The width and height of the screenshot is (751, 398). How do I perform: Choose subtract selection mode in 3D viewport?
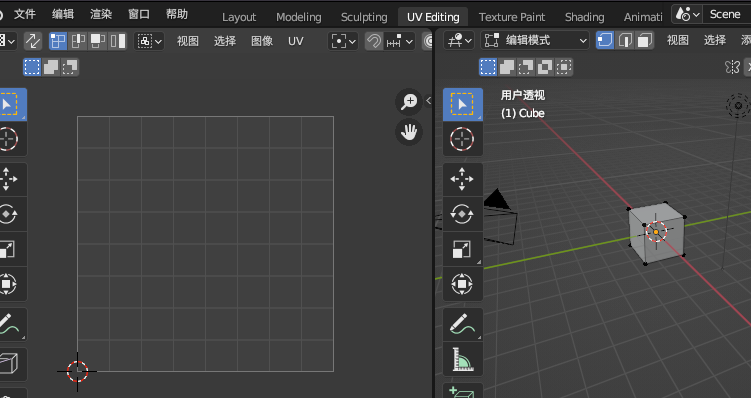pos(526,67)
